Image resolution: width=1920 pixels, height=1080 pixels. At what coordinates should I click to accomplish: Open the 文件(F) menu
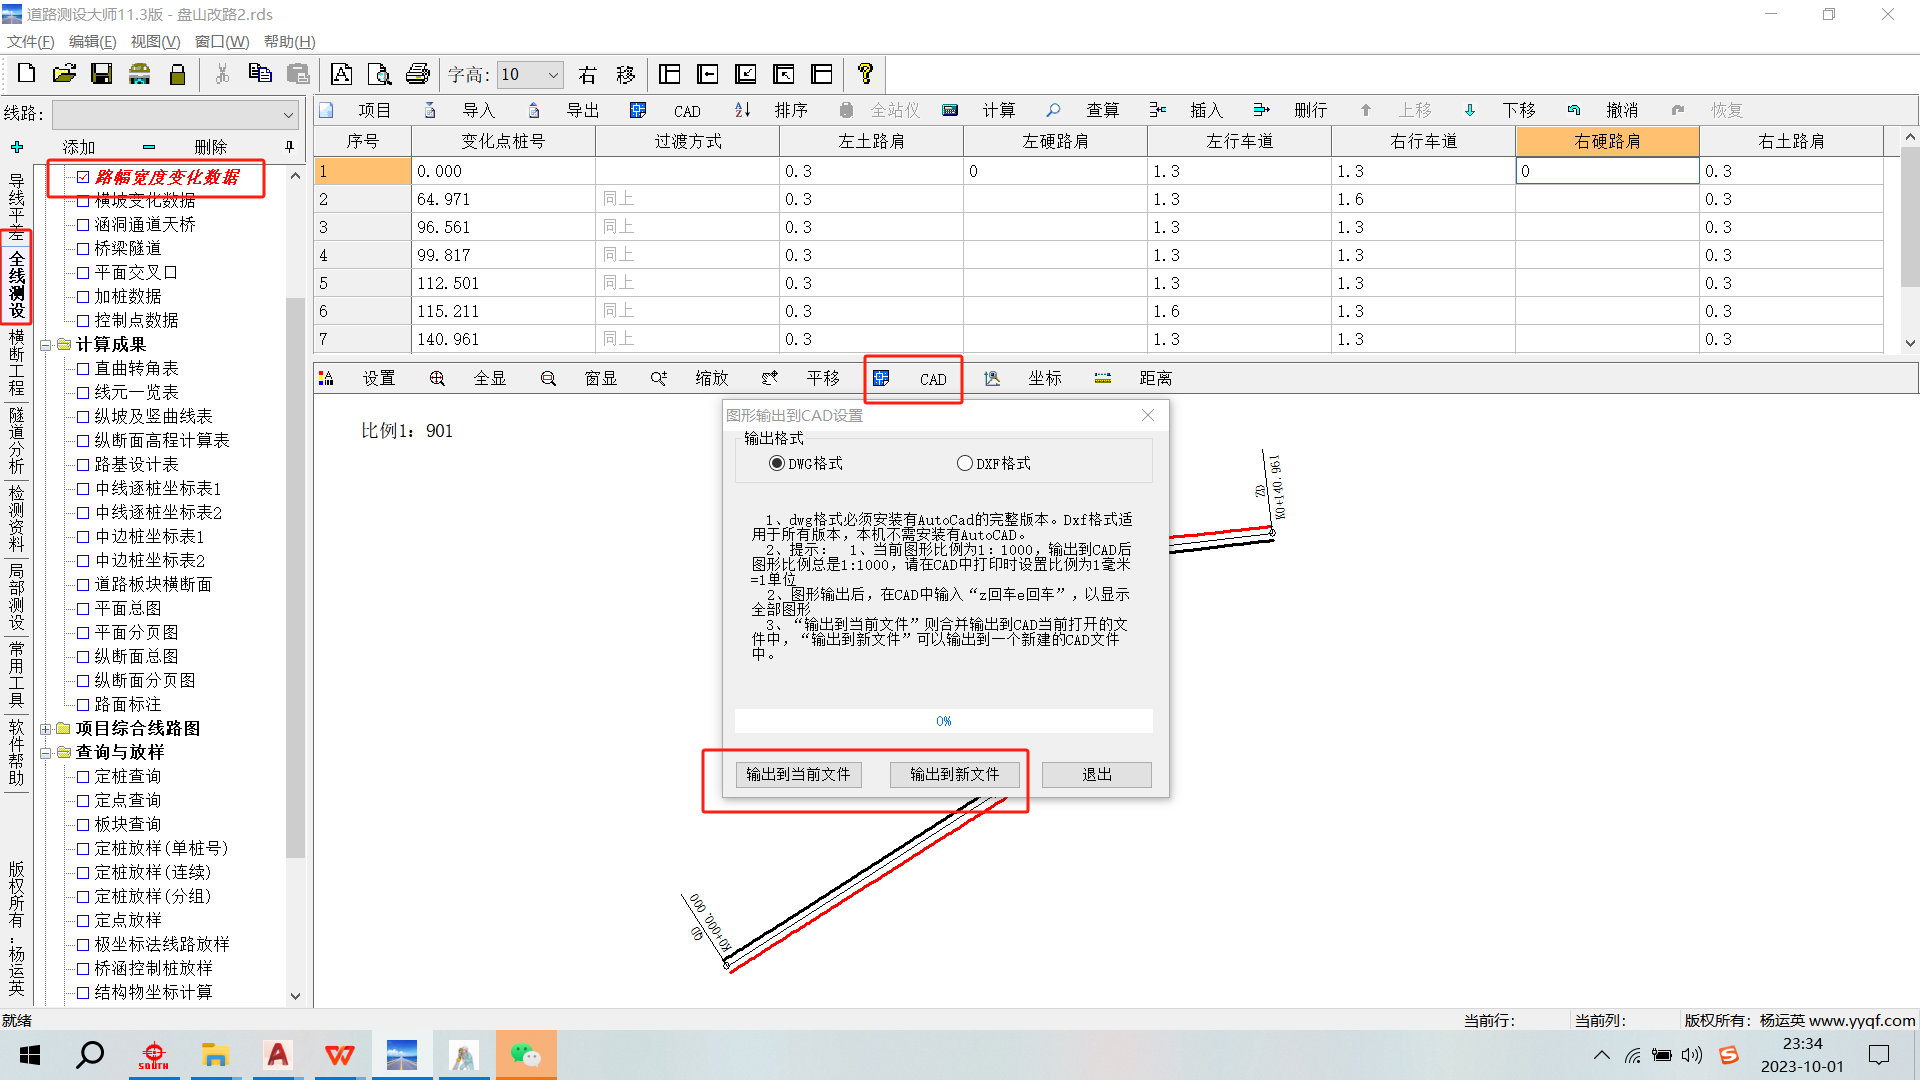point(30,41)
